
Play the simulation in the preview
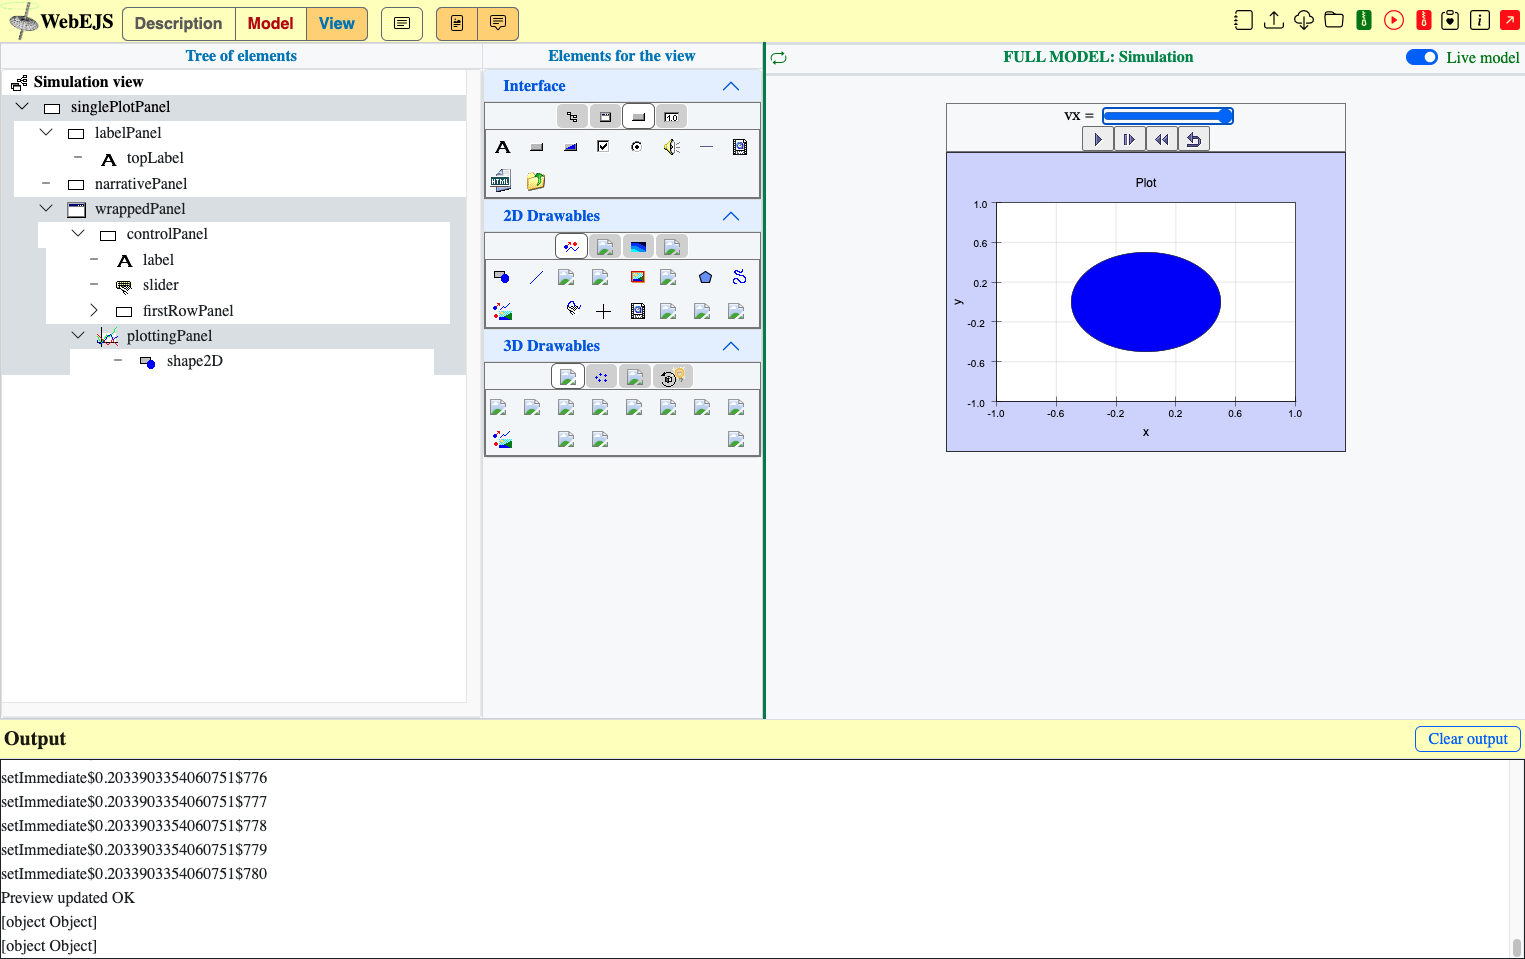coord(1098,139)
